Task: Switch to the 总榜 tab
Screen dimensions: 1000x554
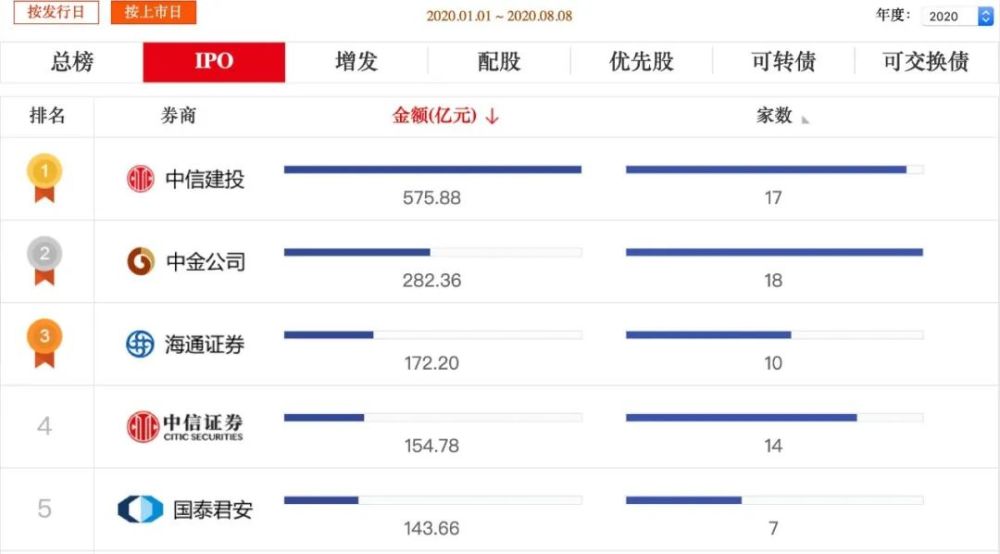Action: [x=72, y=62]
